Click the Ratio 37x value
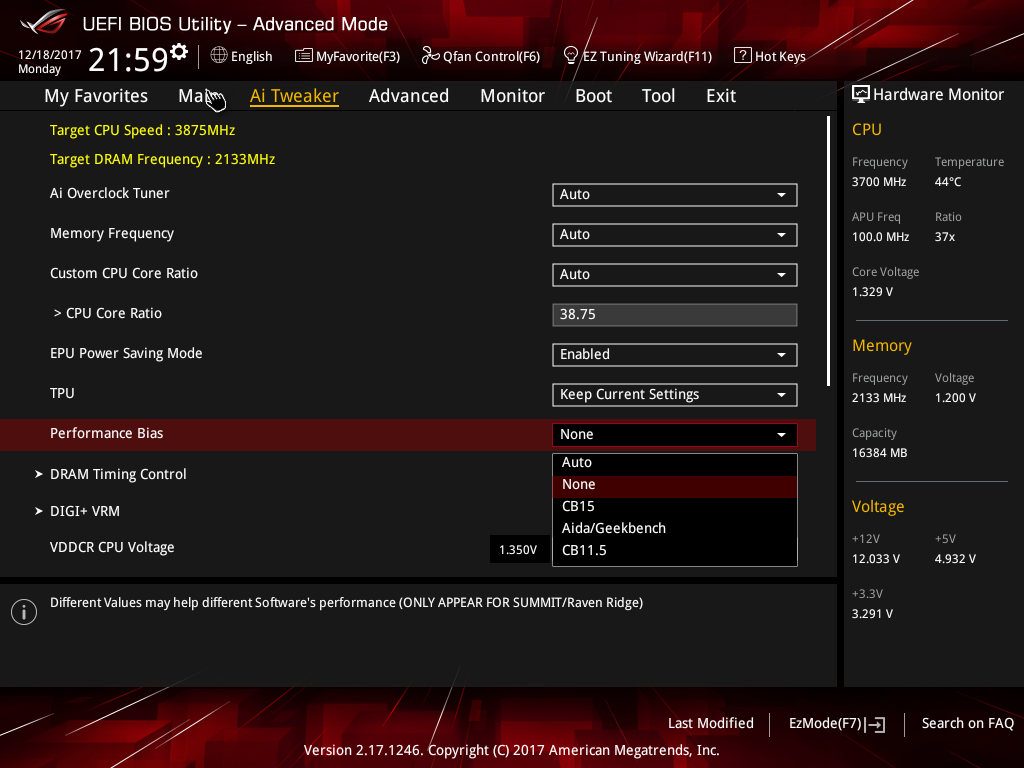Image resolution: width=1024 pixels, height=768 pixels. tap(944, 237)
